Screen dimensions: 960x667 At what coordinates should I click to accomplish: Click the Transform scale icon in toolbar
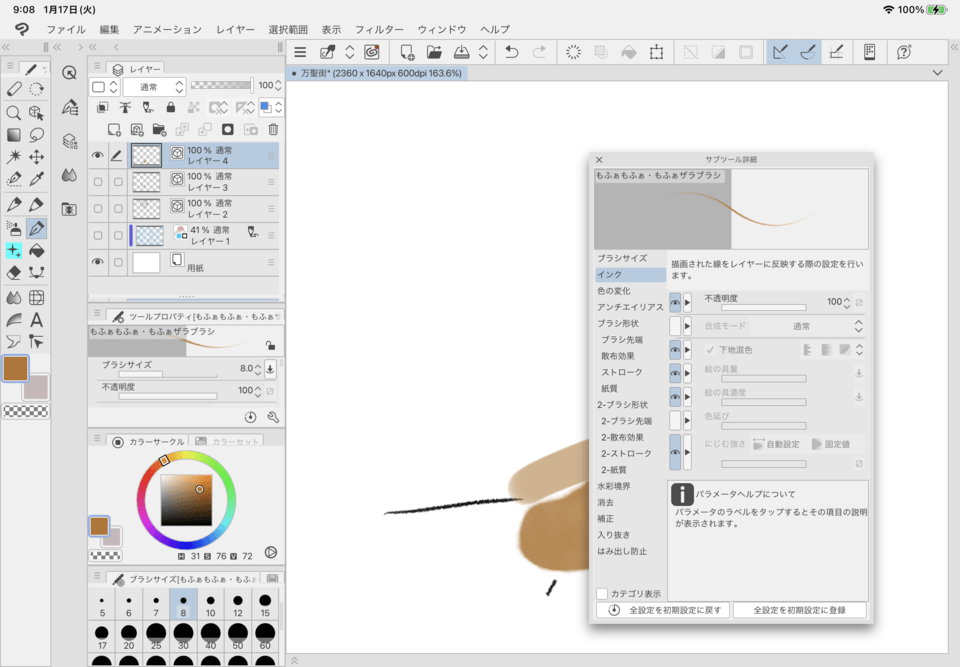point(656,52)
